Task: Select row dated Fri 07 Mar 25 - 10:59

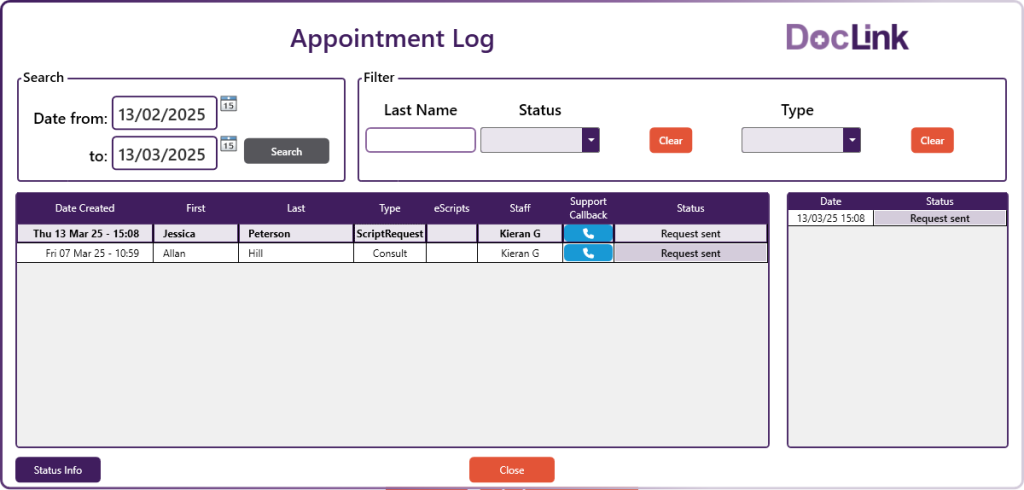Action: [392, 253]
